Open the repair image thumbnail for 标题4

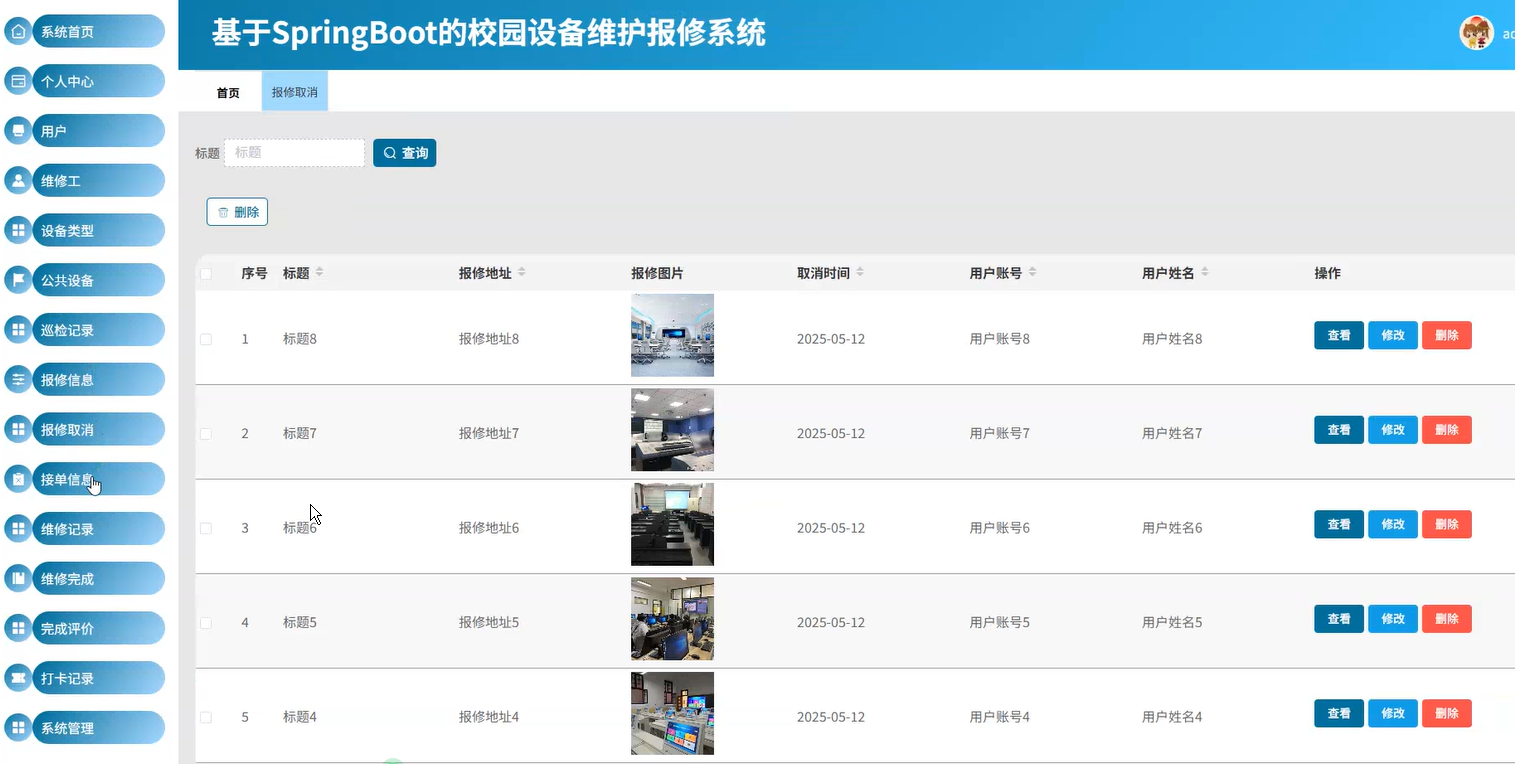[x=672, y=713]
